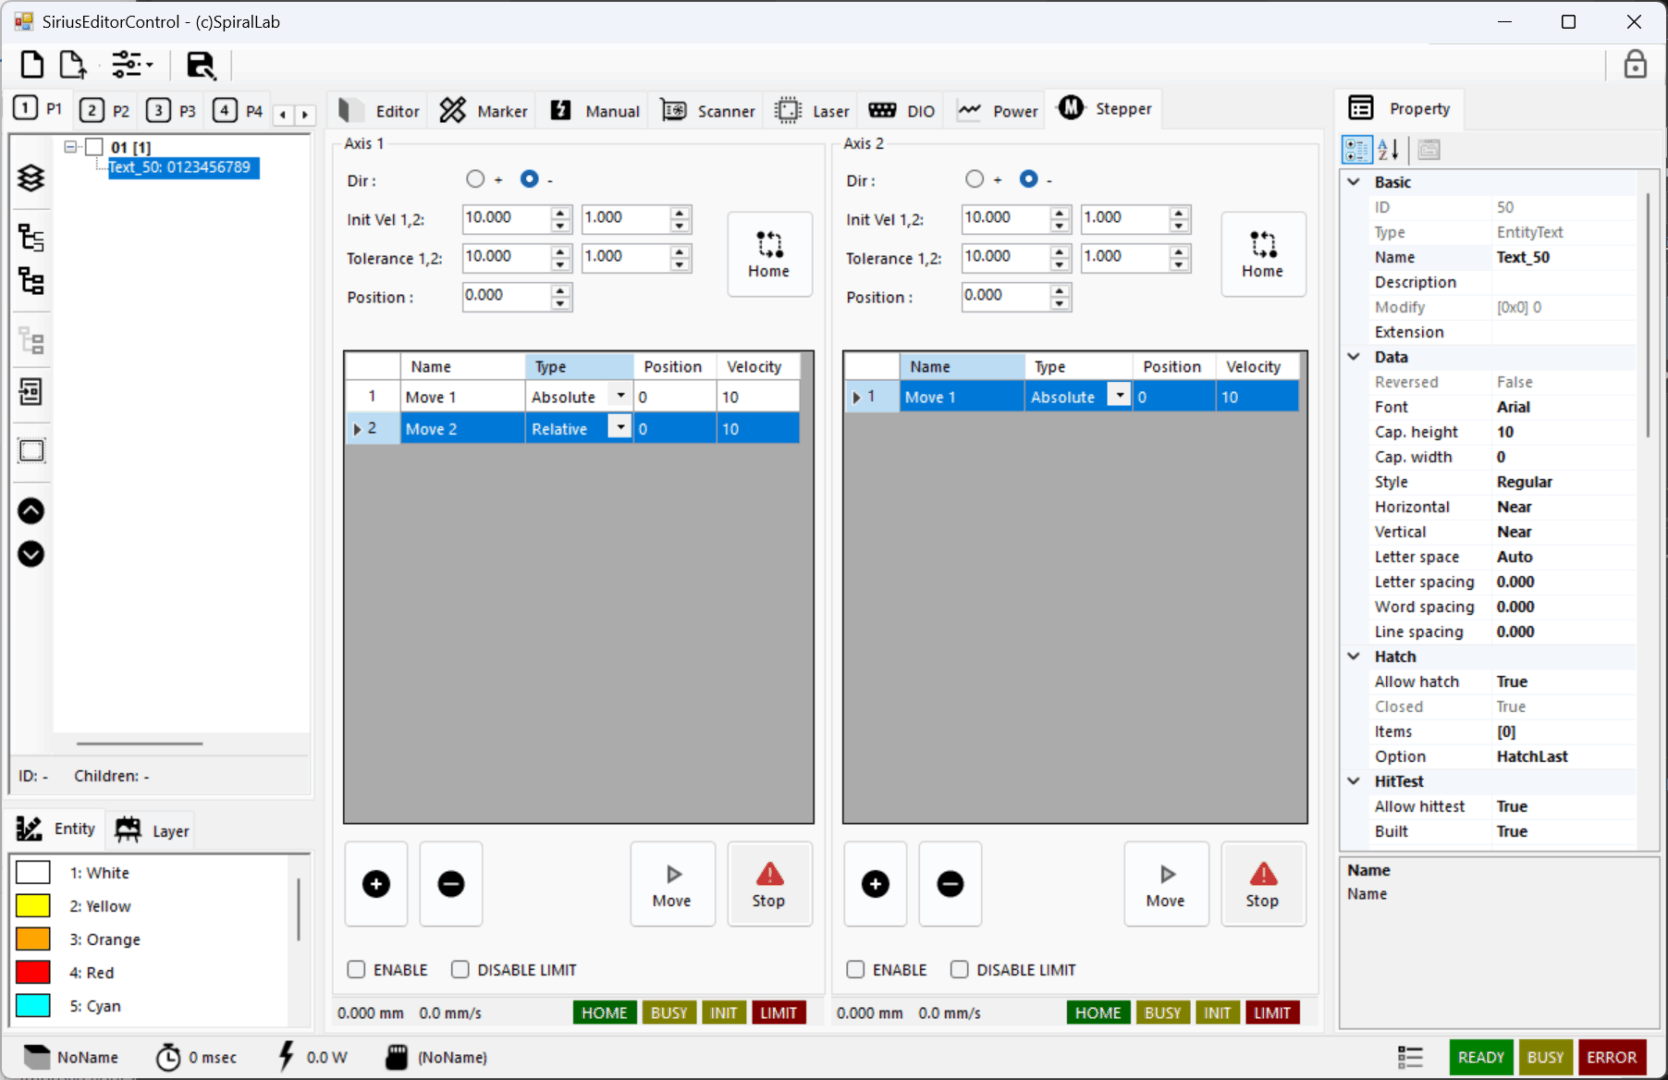Switch to the Scanner tab
Screen dimensions: 1668x1080
tap(708, 111)
